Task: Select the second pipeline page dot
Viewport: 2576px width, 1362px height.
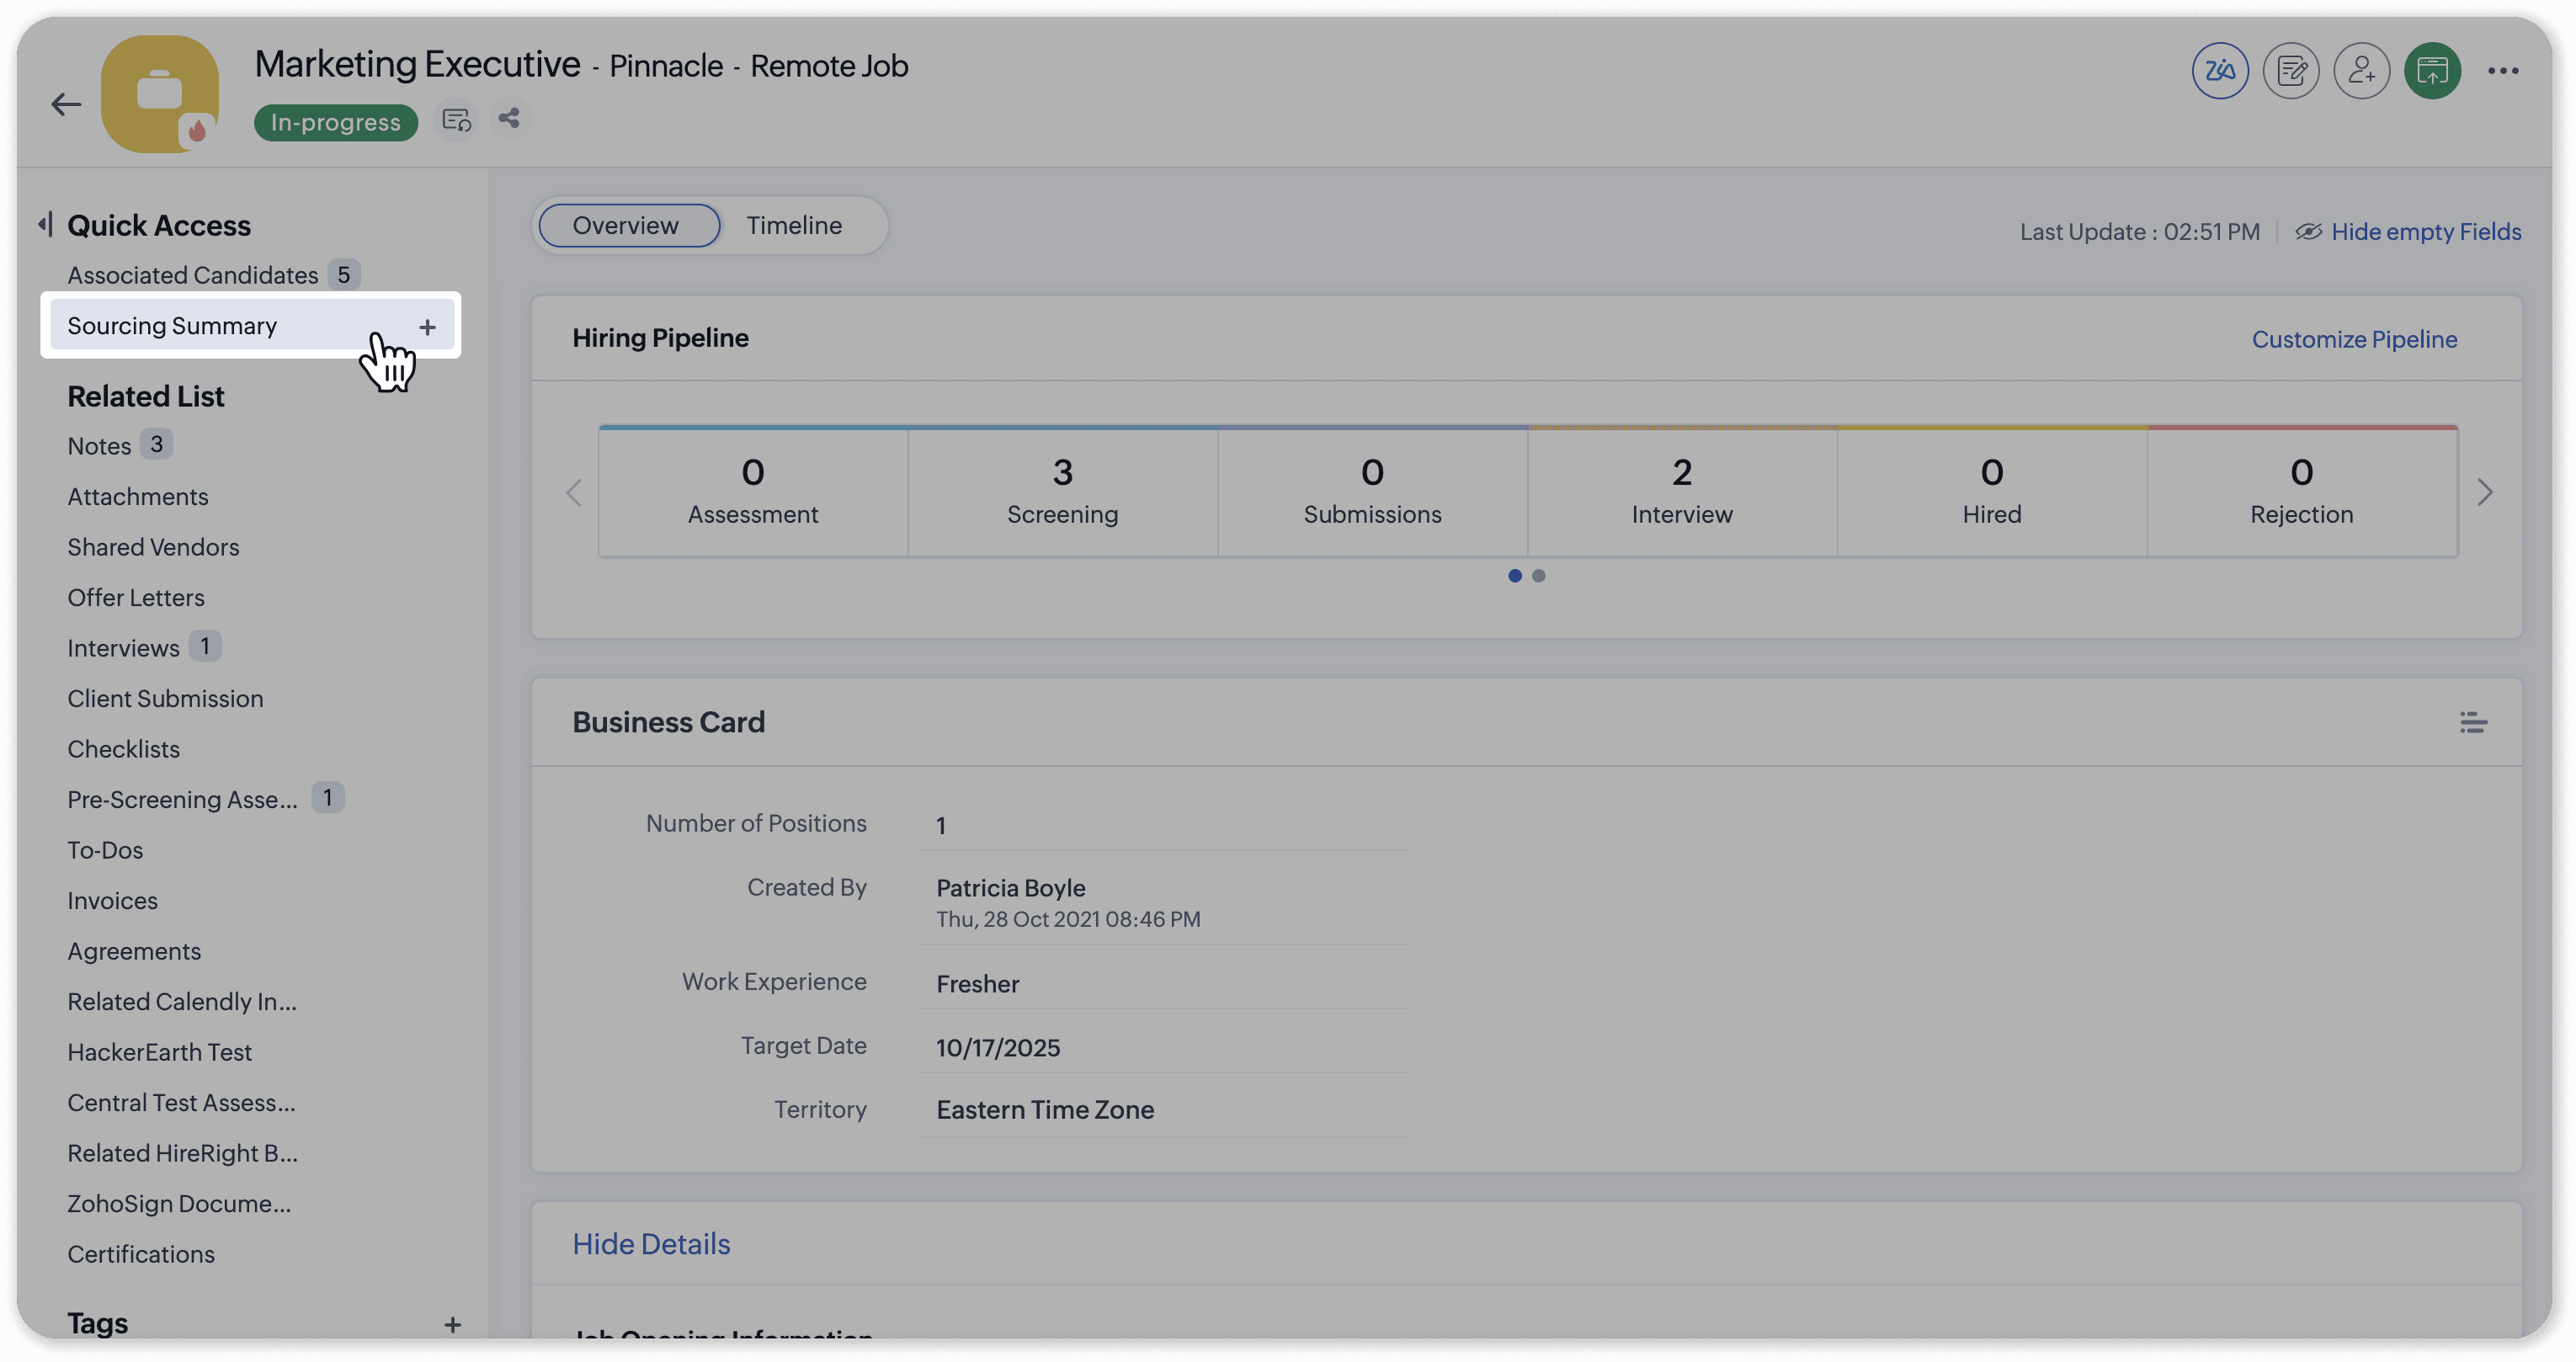Action: click(1538, 576)
